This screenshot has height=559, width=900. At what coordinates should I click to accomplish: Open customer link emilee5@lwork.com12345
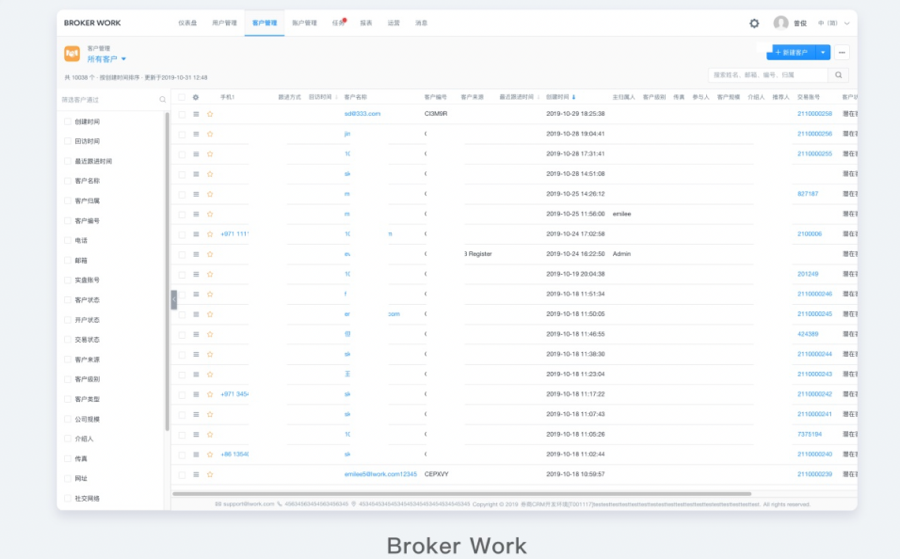point(381,475)
